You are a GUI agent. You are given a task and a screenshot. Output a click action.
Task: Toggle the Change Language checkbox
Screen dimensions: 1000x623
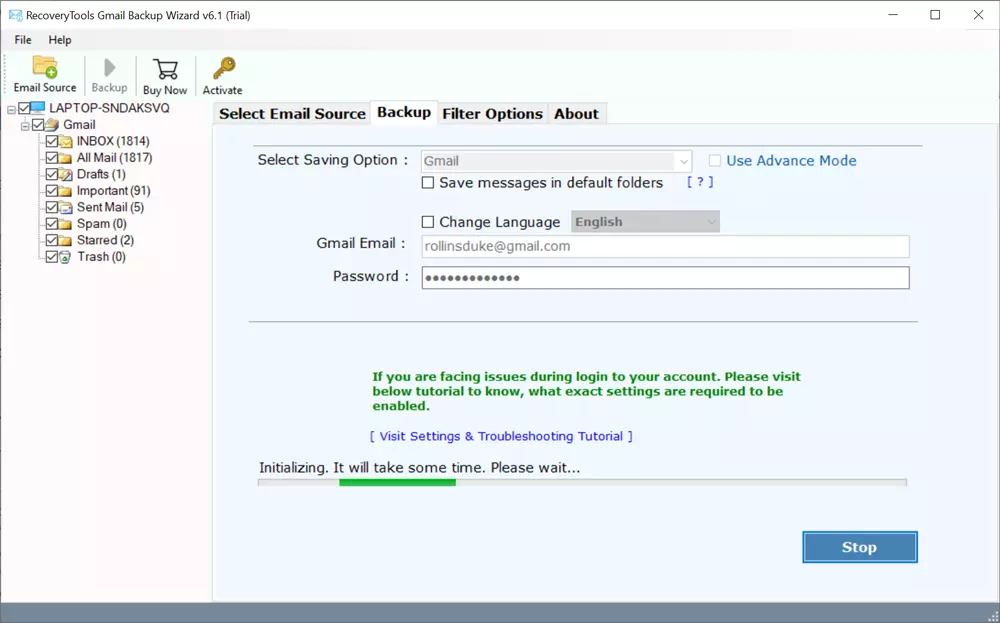click(428, 222)
